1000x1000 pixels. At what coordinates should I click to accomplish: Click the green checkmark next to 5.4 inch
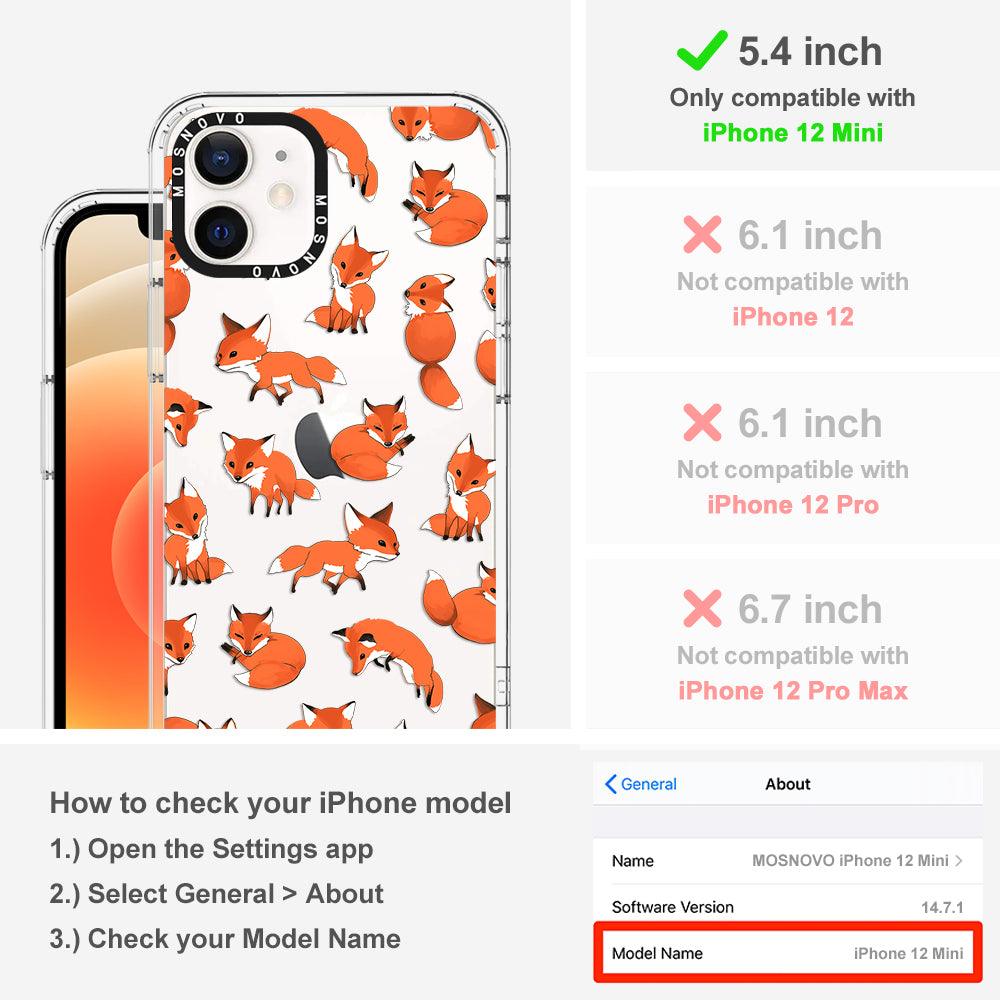(702, 50)
